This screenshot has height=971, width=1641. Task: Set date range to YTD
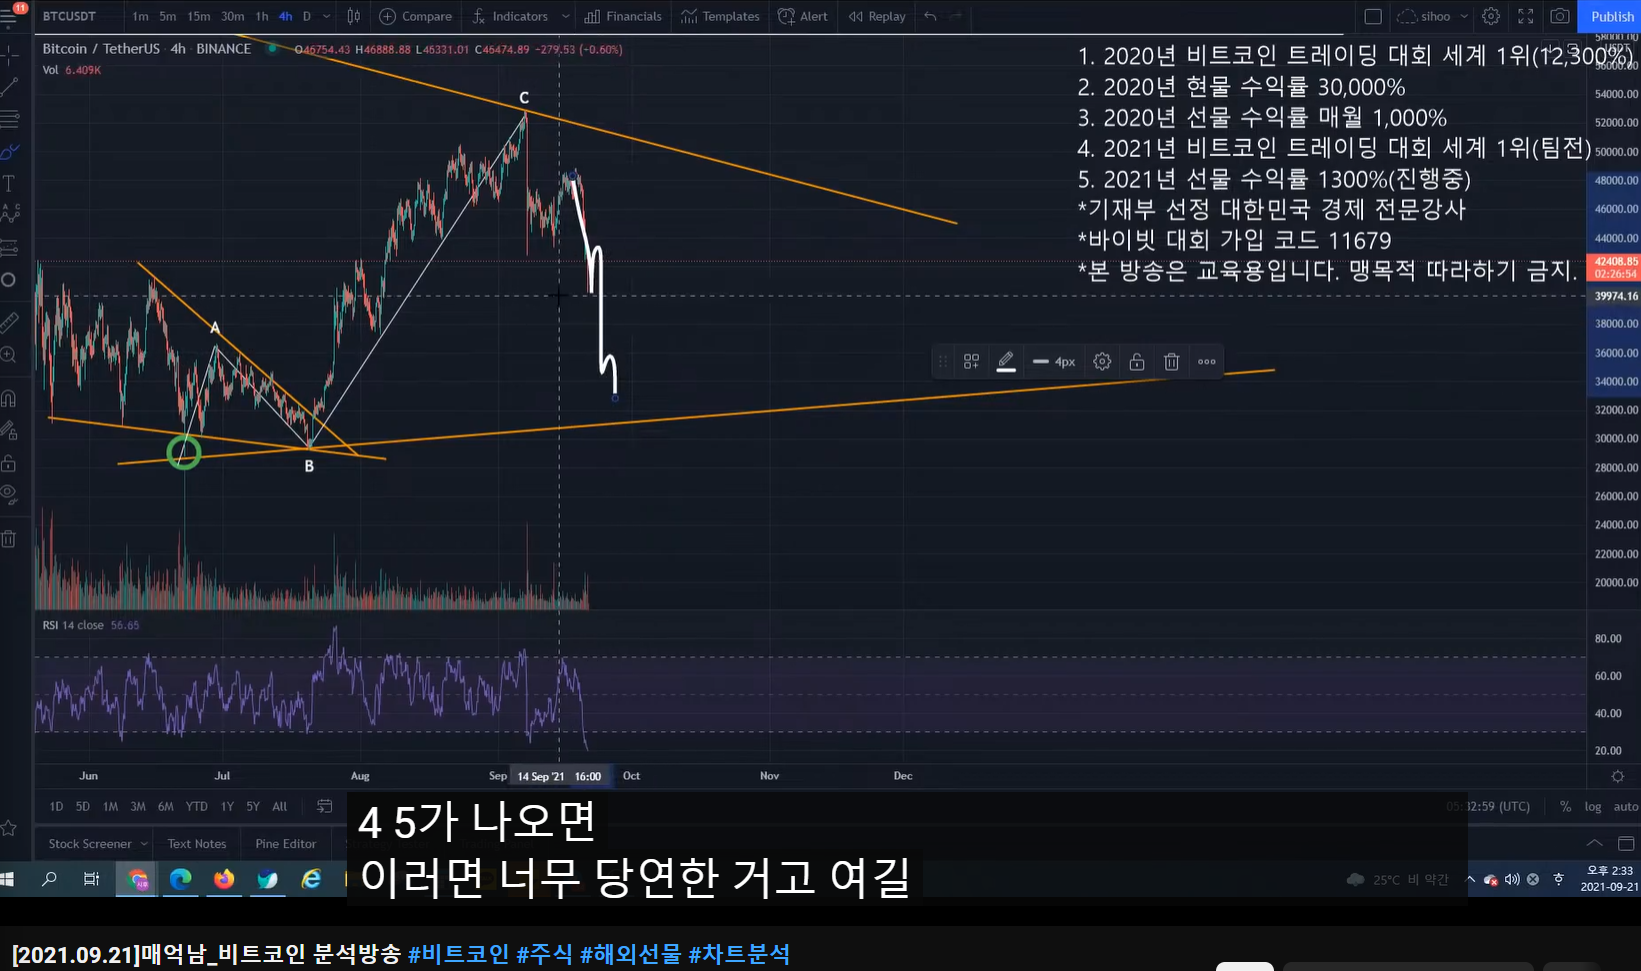click(197, 806)
